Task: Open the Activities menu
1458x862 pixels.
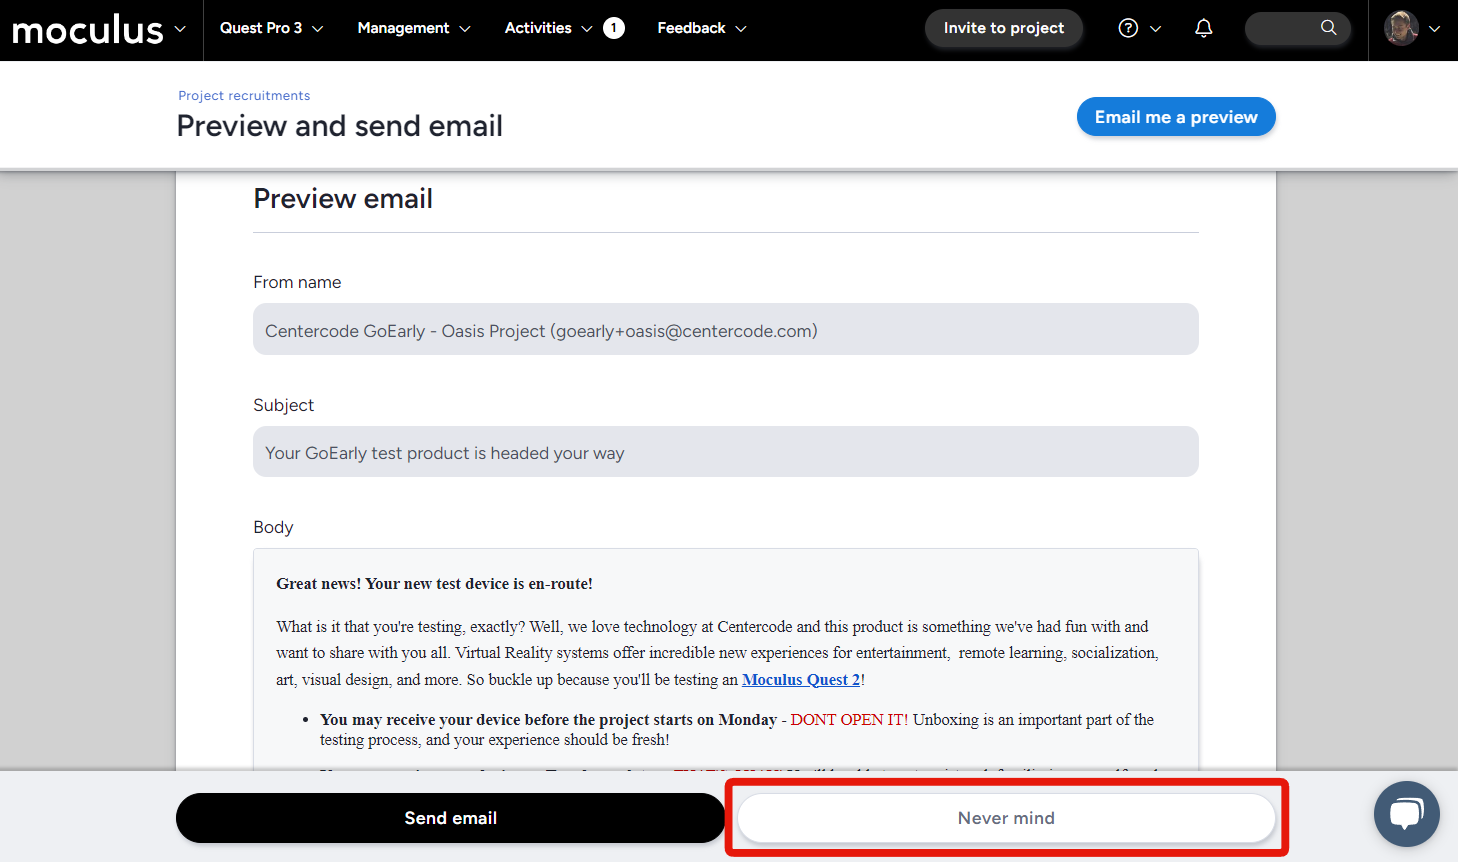Action: pos(548,28)
